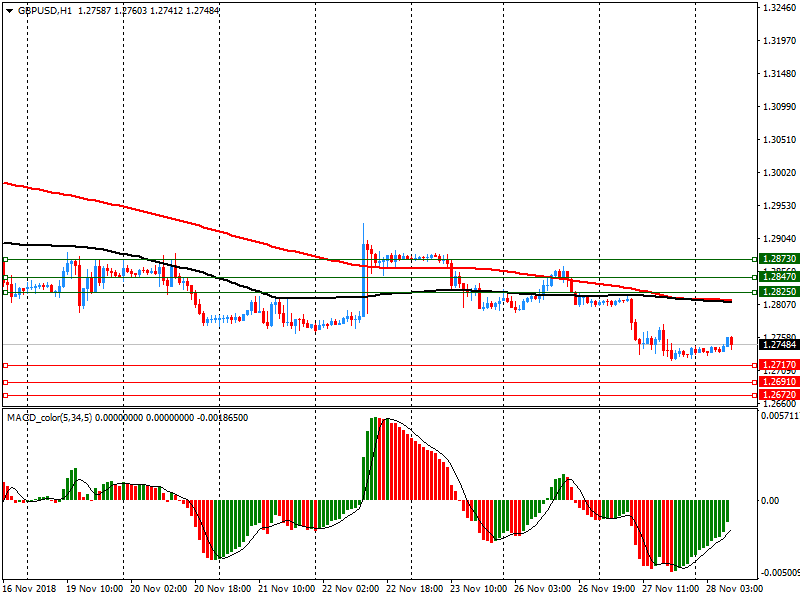Click the latest candle near 28 Nov 03:00
This screenshot has height=600, width=800.
tap(731, 342)
